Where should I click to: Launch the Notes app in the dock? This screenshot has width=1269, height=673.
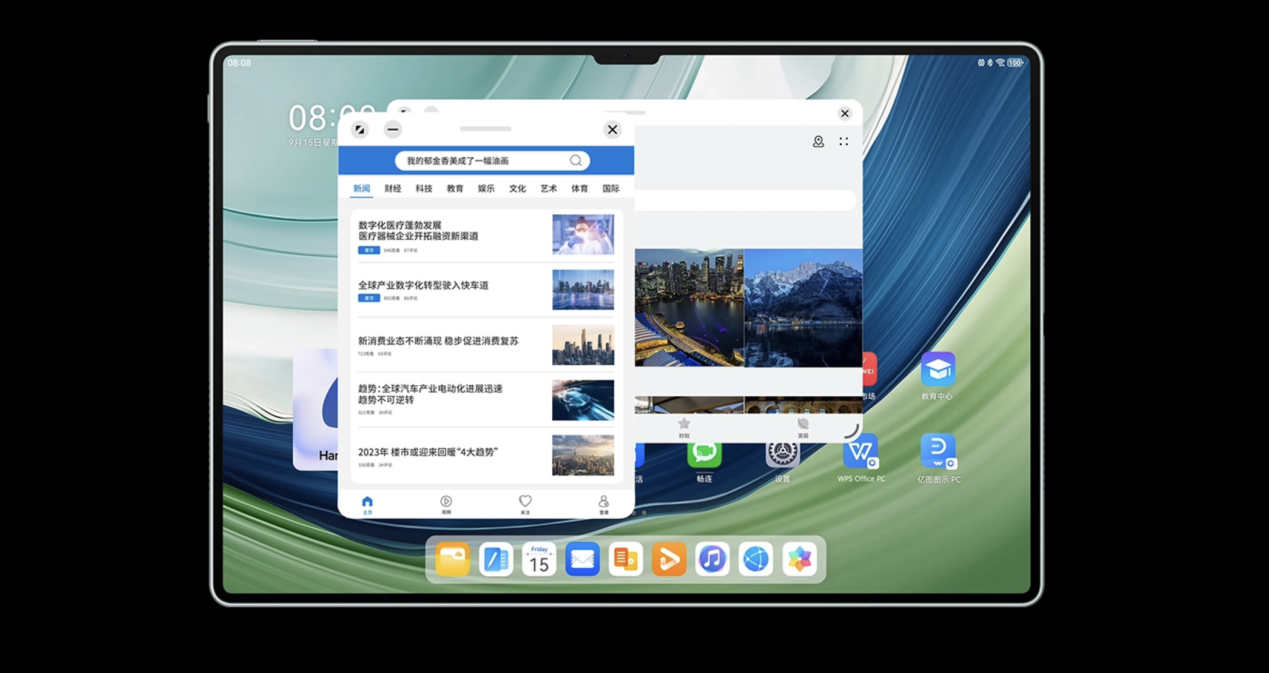[x=495, y=559]
